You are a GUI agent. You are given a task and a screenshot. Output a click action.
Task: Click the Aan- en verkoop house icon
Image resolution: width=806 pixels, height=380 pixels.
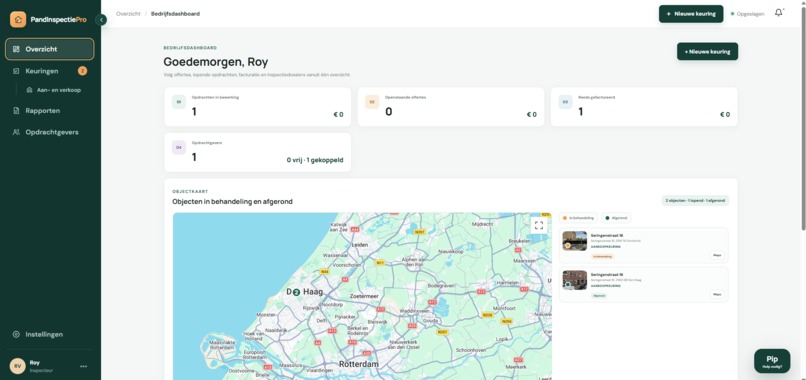pyautogui.click(x=29, y=90)
